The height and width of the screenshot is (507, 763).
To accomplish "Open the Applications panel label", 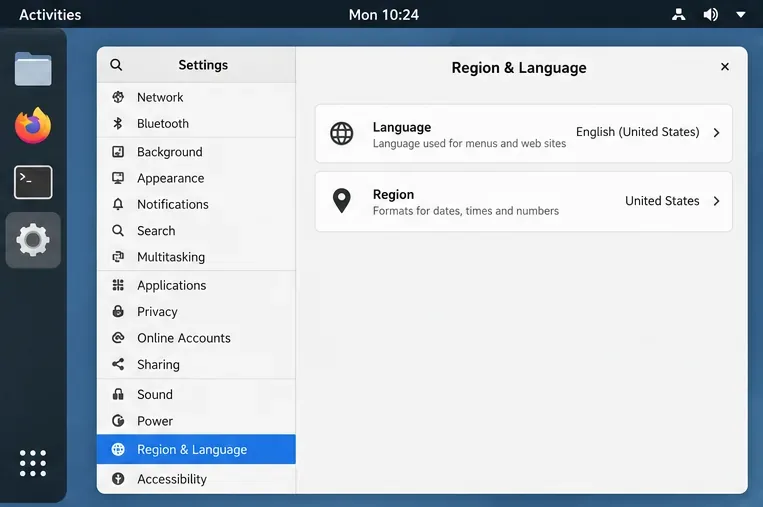I will [x=171, y=285].
